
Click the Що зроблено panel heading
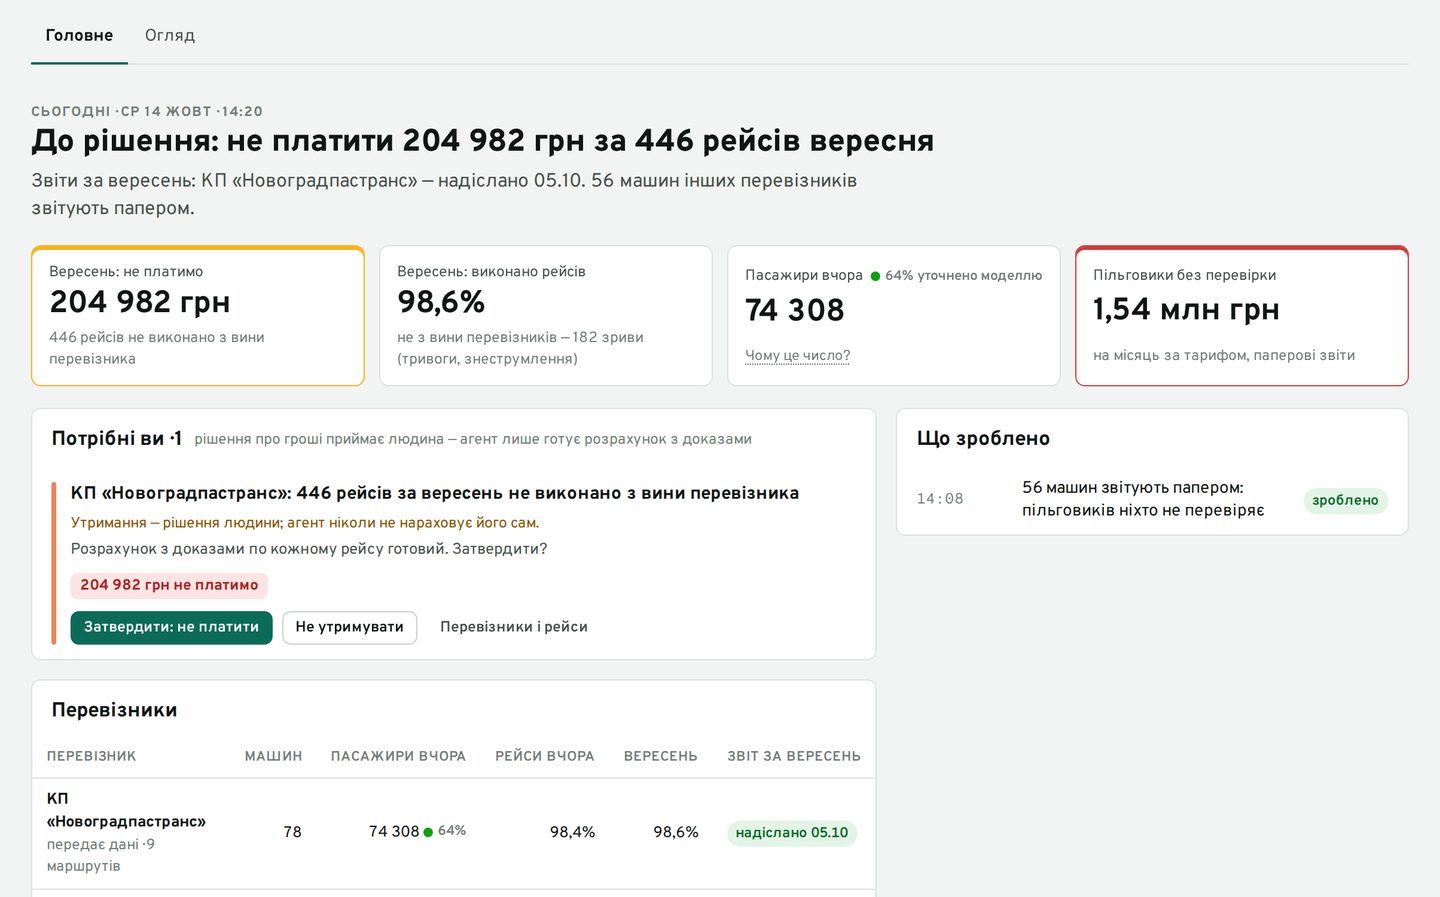983,438
